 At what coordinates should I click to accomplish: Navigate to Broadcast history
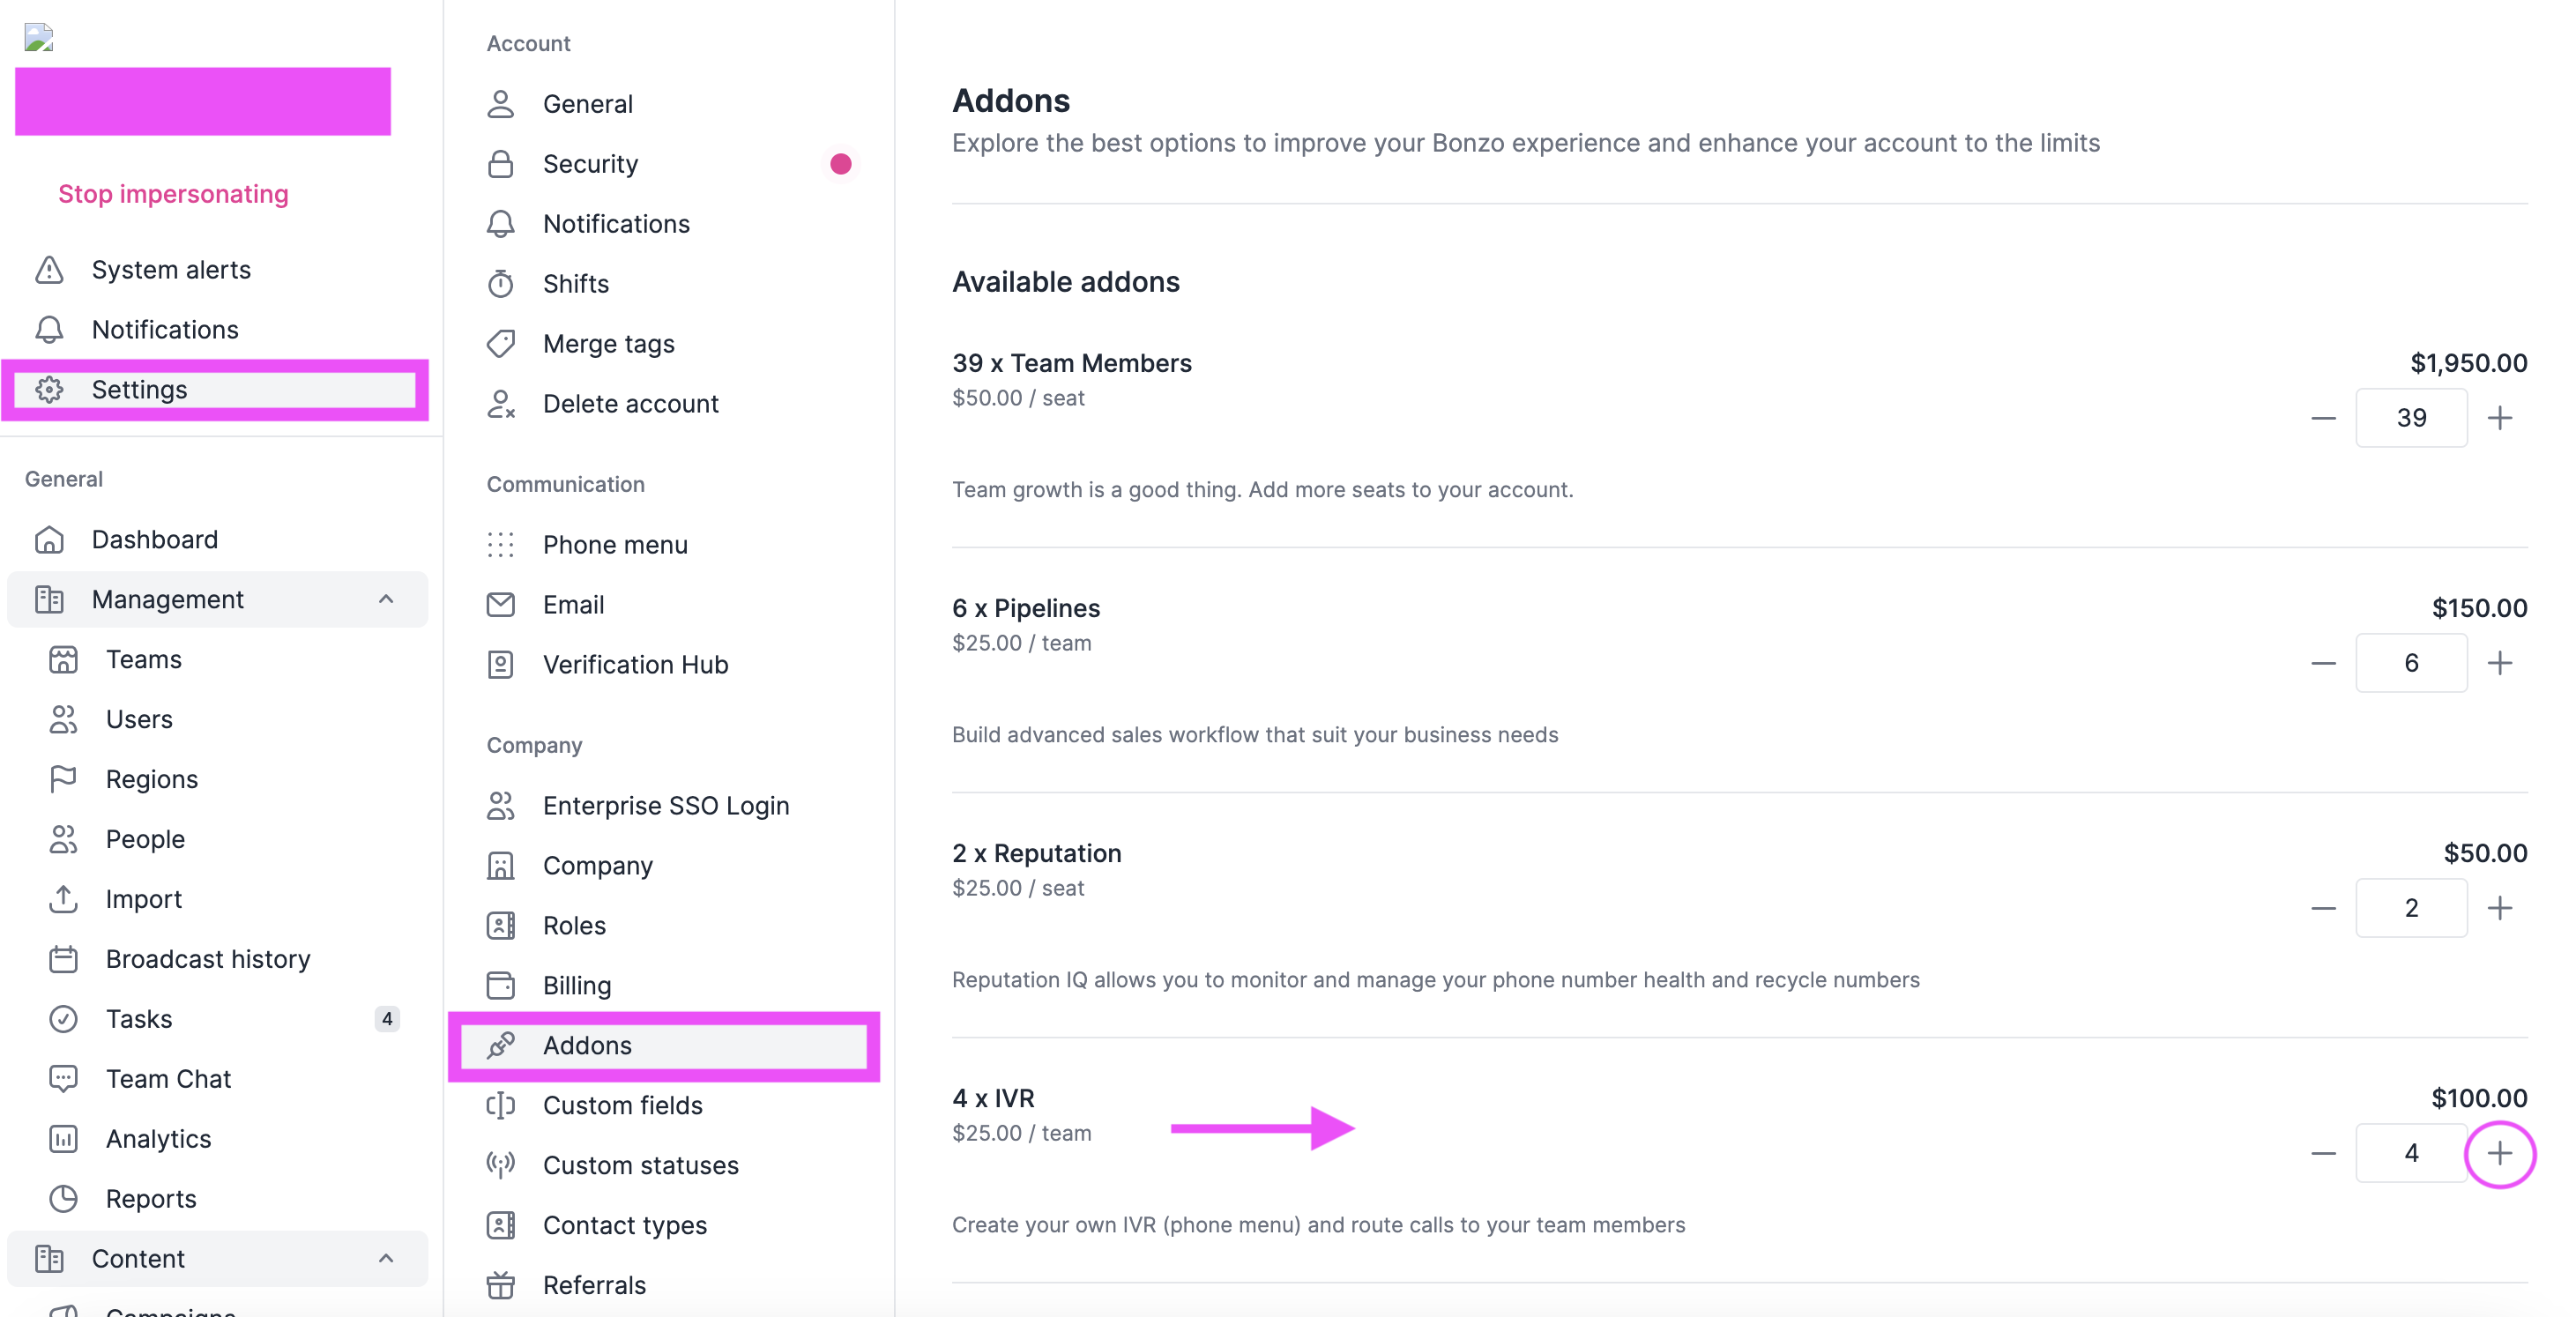[207, 959]
